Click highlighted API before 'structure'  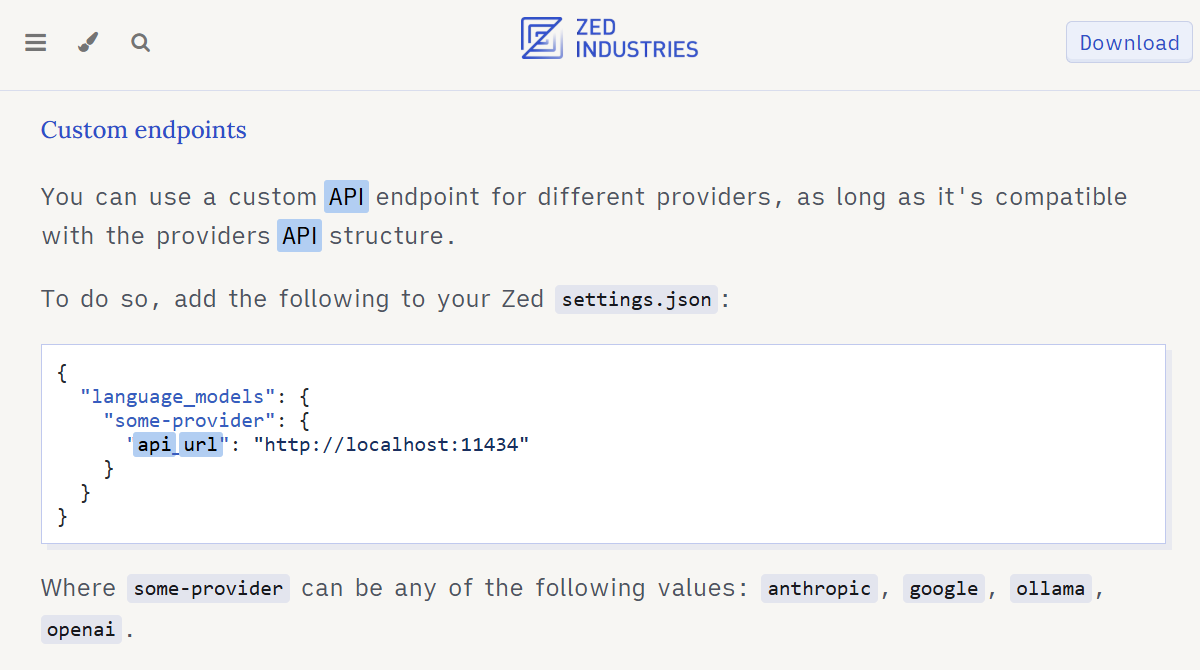point(299,236)
